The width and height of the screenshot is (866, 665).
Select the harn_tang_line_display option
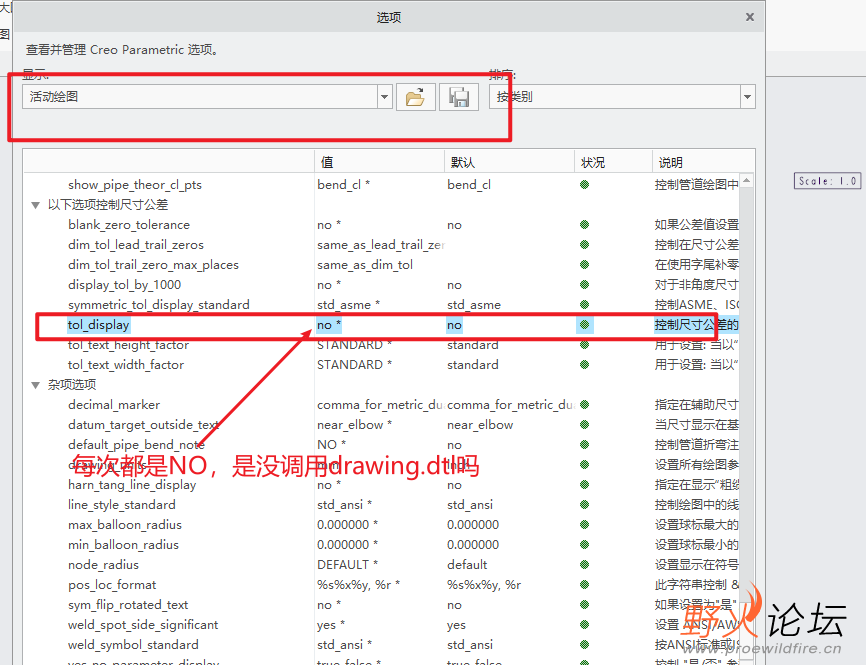tap(132, 485)
